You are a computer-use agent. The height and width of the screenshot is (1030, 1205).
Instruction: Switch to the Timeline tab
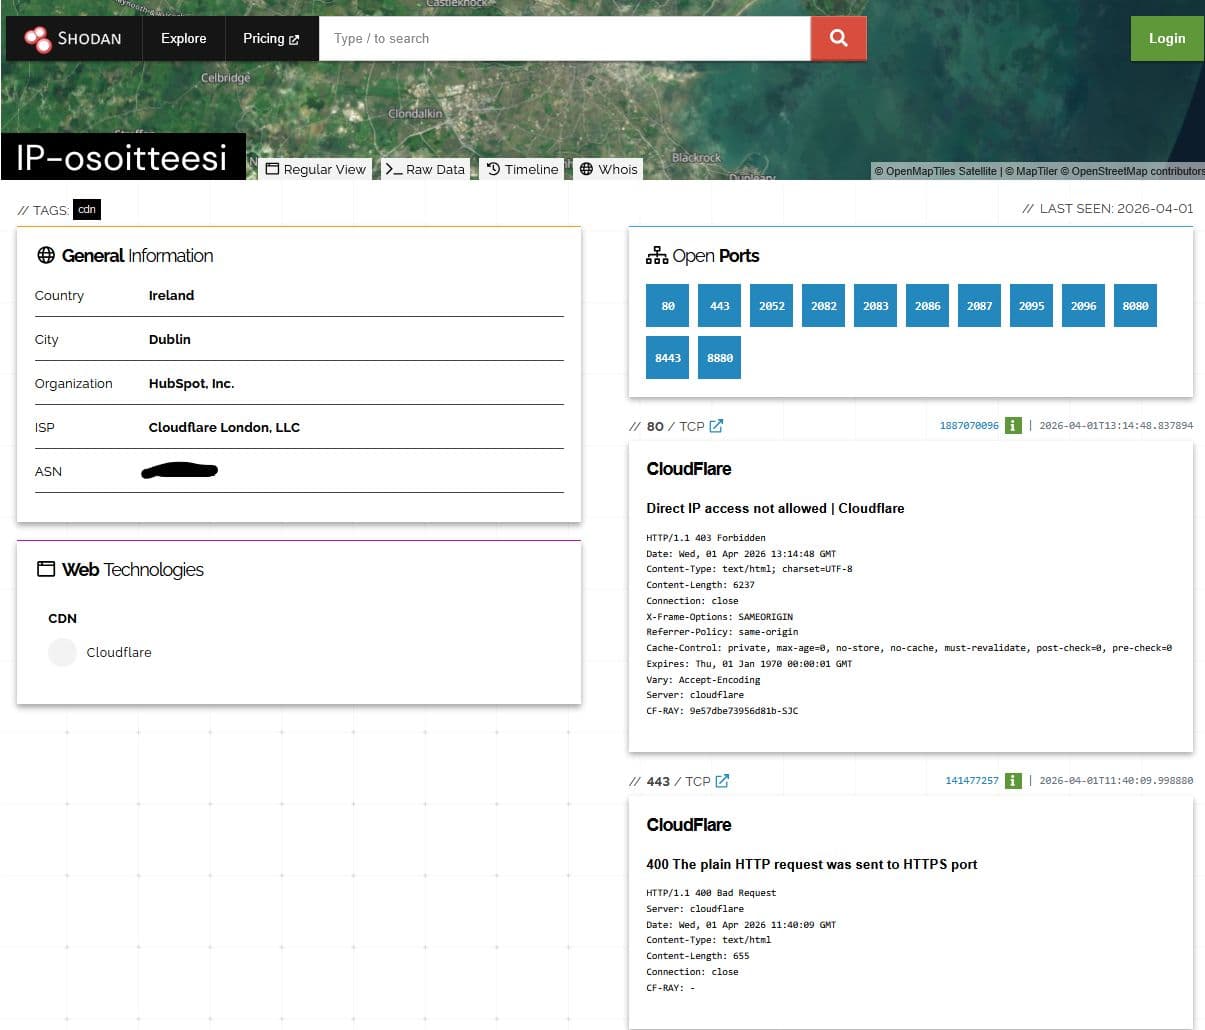tap(522, 169)
